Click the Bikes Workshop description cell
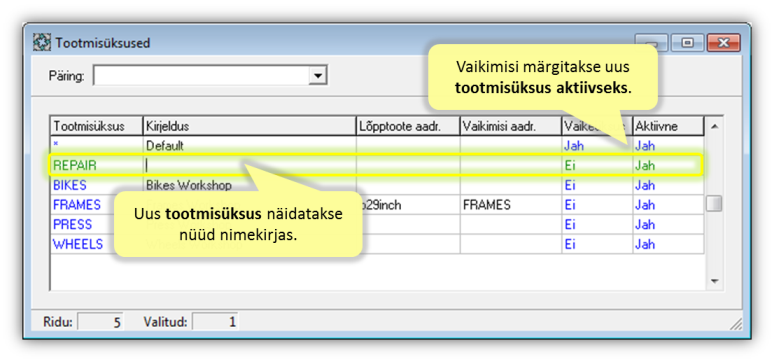This screenshot has width=774, height=362. tap(250, 185)
